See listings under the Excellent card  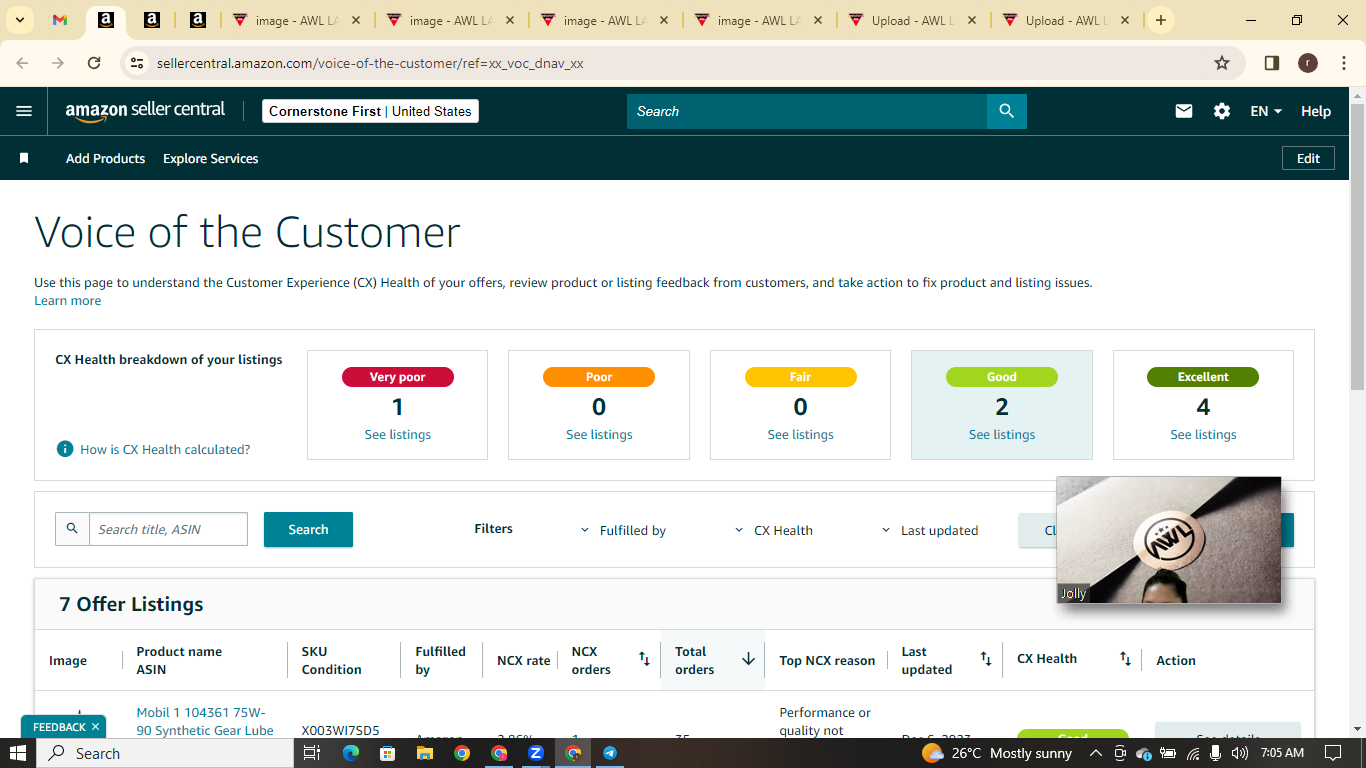click(x=1203, y=435)
